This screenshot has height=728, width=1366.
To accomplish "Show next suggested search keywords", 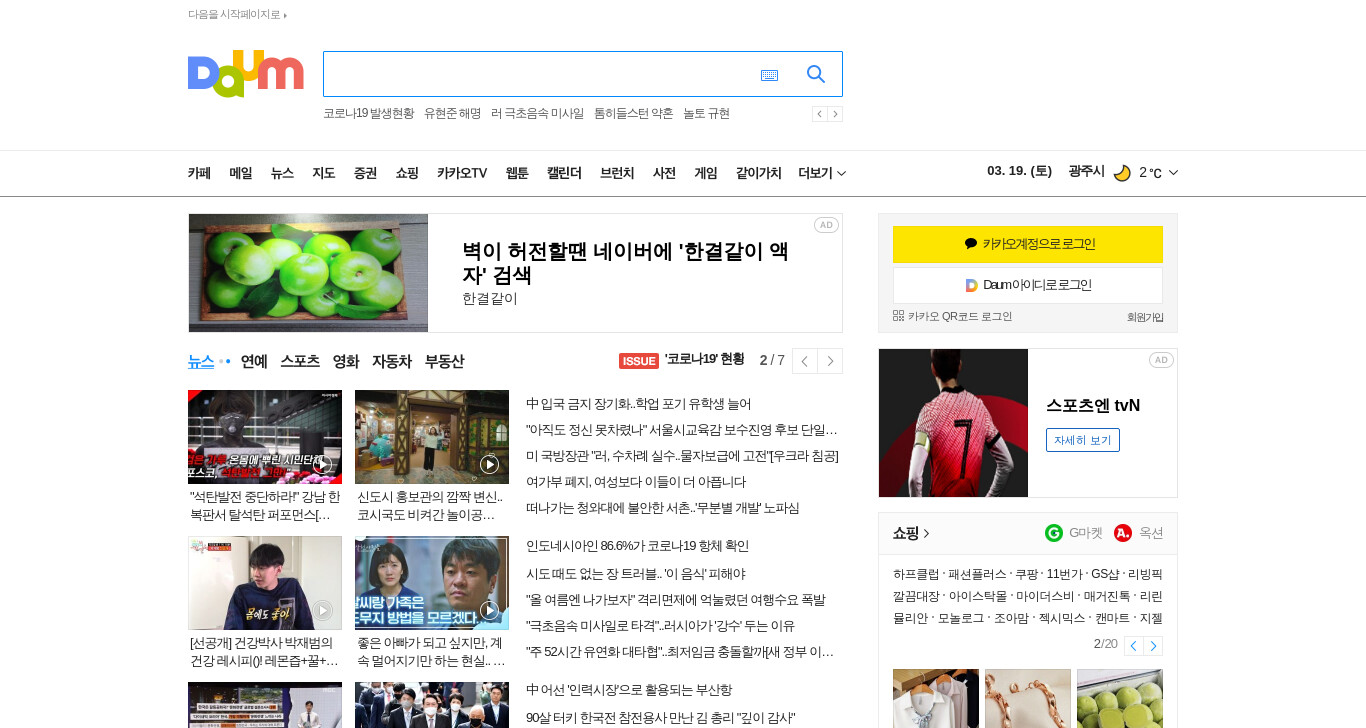I will tap(835, 114).
